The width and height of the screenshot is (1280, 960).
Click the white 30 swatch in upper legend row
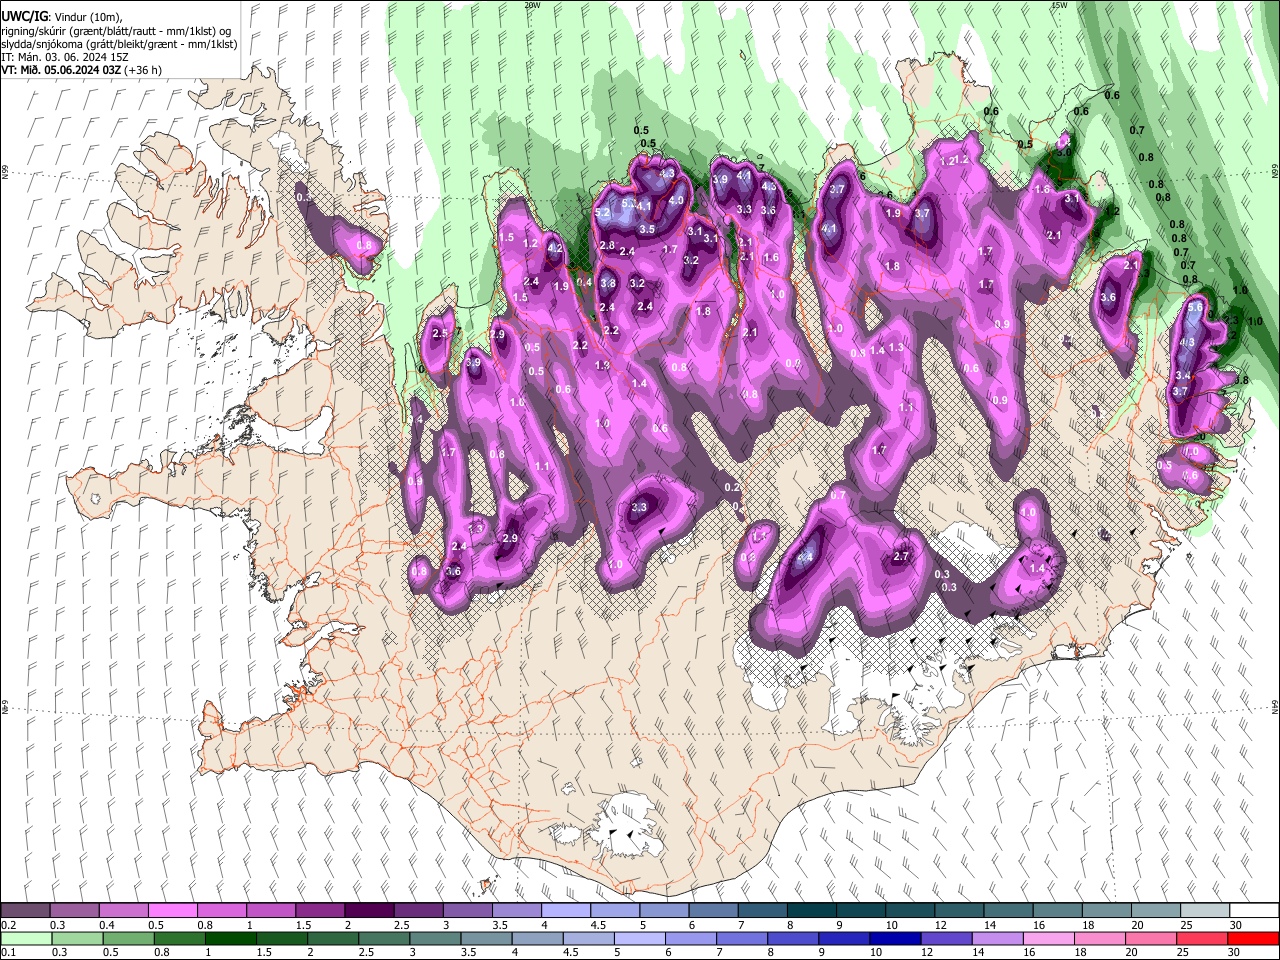1255,911
